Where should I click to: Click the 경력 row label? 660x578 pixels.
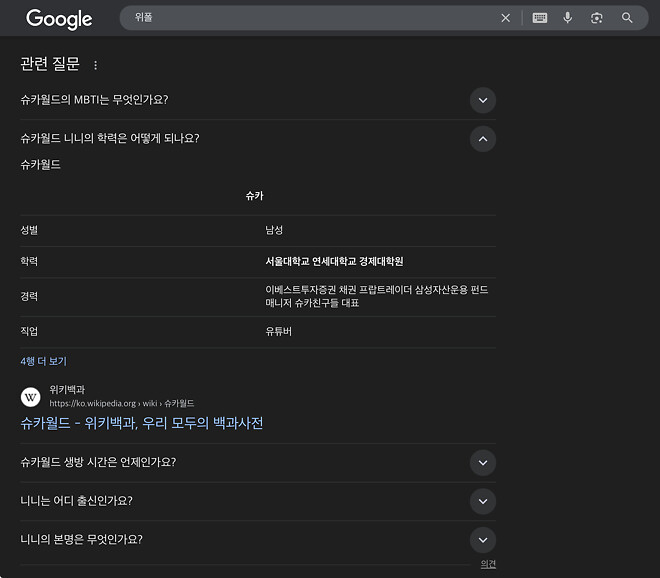[x=29, y=296]
